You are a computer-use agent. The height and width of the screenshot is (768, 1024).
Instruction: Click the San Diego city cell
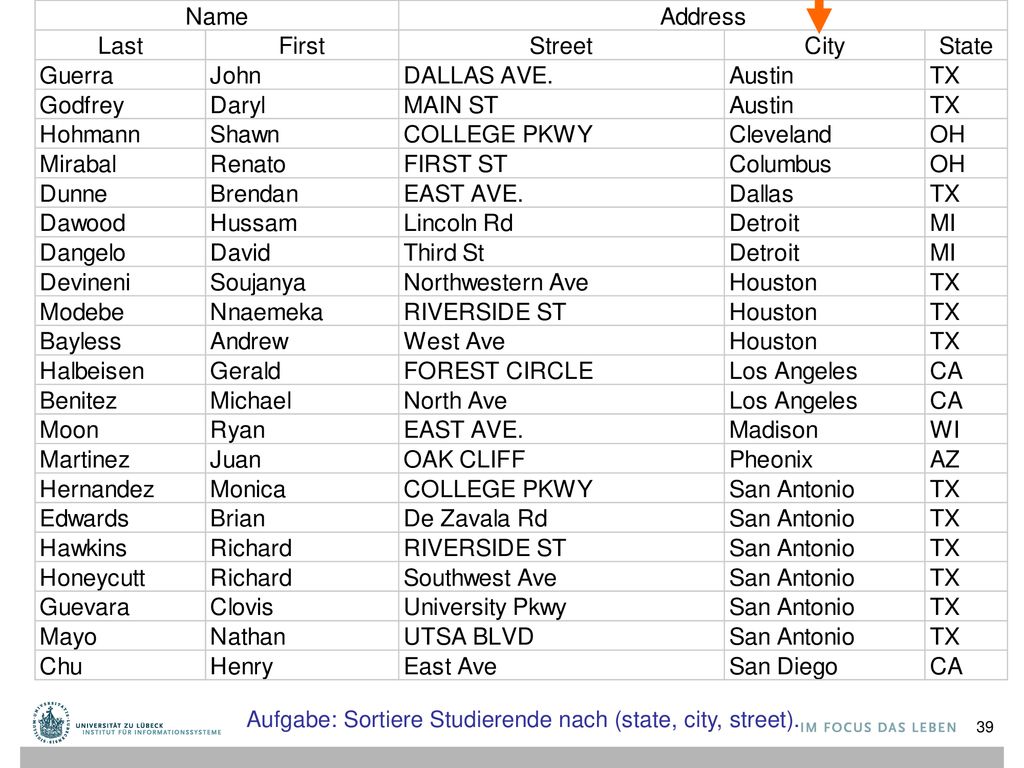824,666
